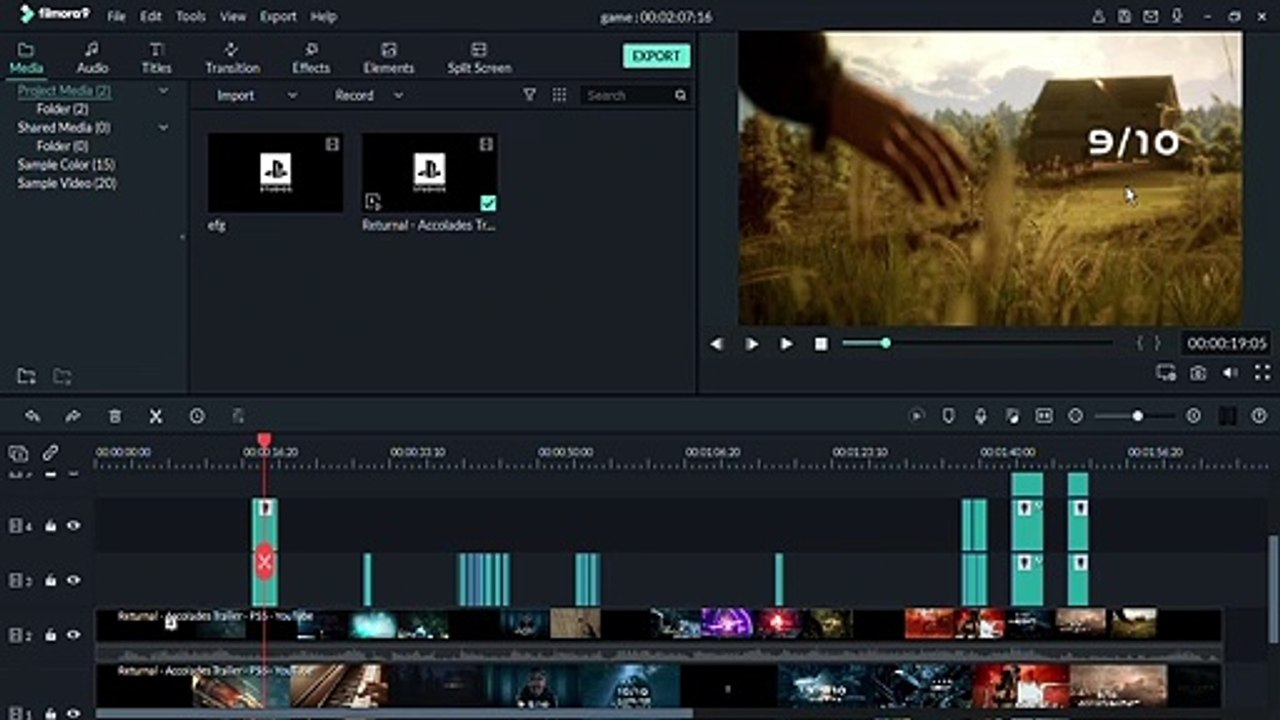1280x720 pixels.
Task: Filter media with the funnel icon
Action: pos(530,95)
